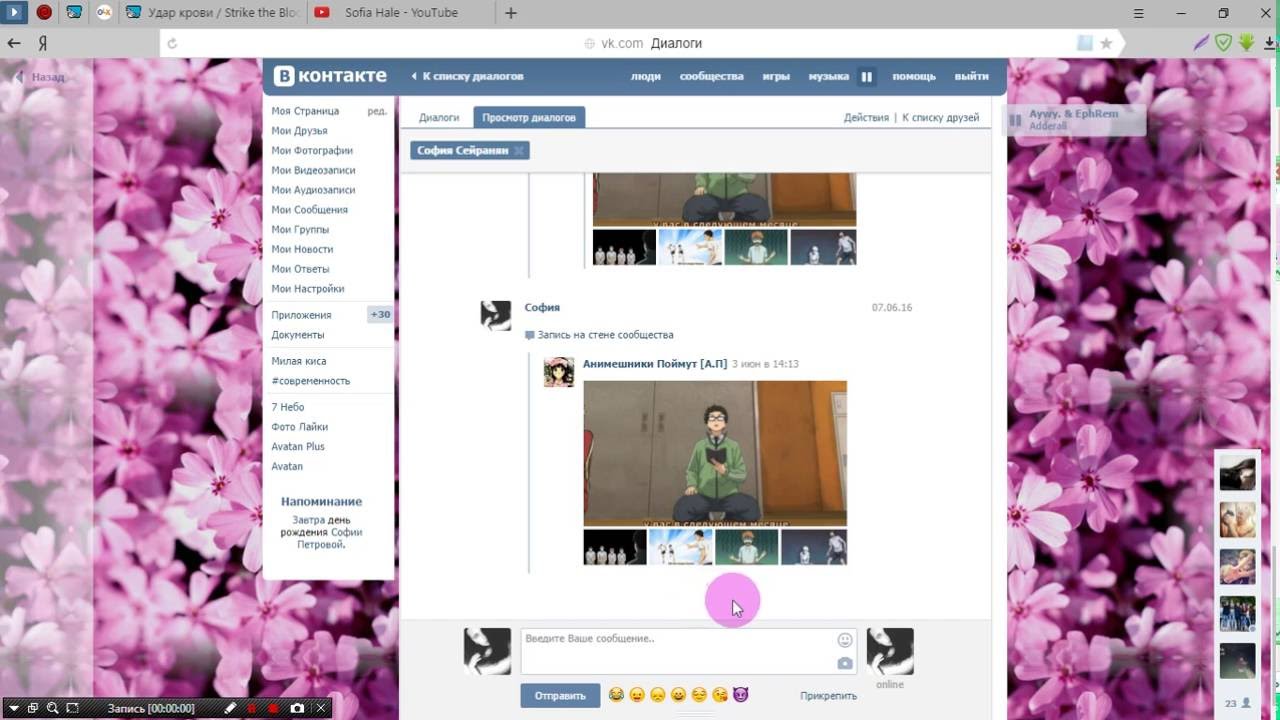Viewport: 1280px width, 720px height.
Task: Bookmark page with star icon
Action: [1106, 43]
